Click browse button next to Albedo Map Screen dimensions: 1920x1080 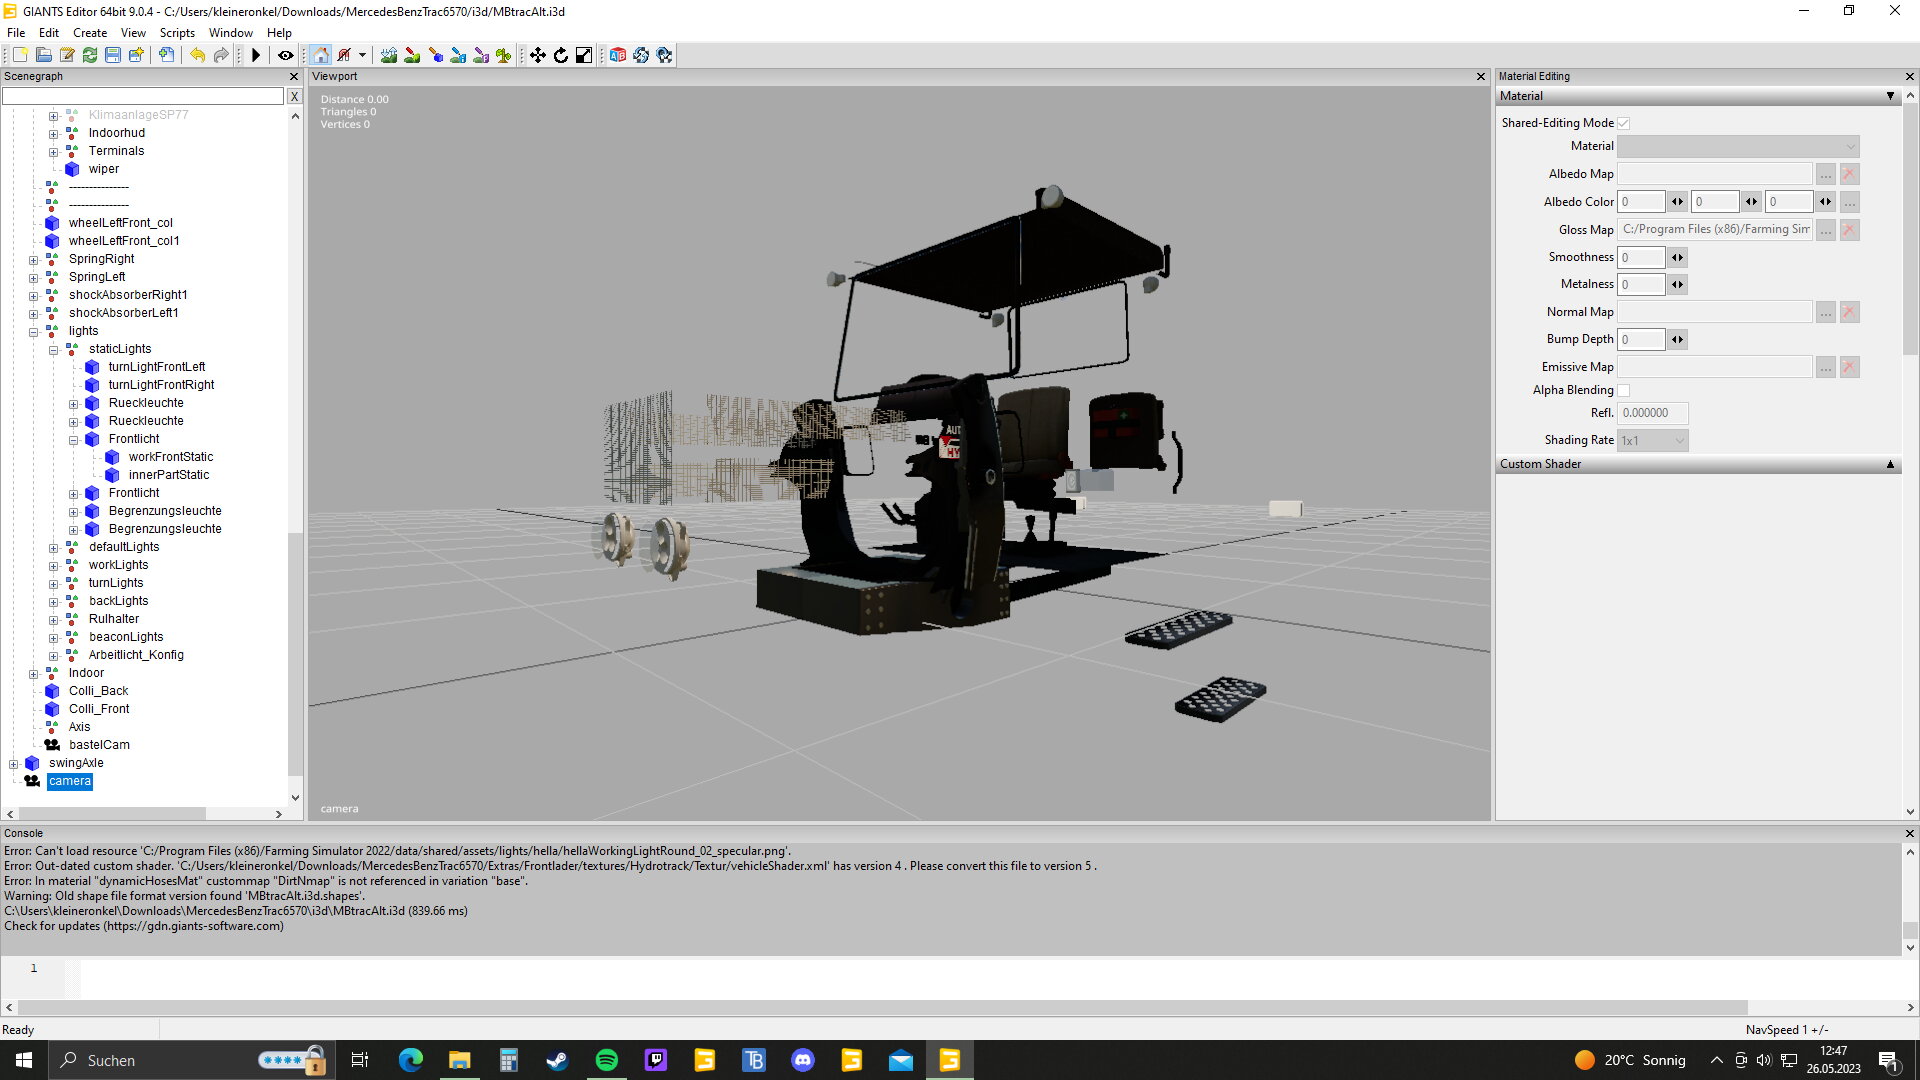click(x=1826, y=174)
